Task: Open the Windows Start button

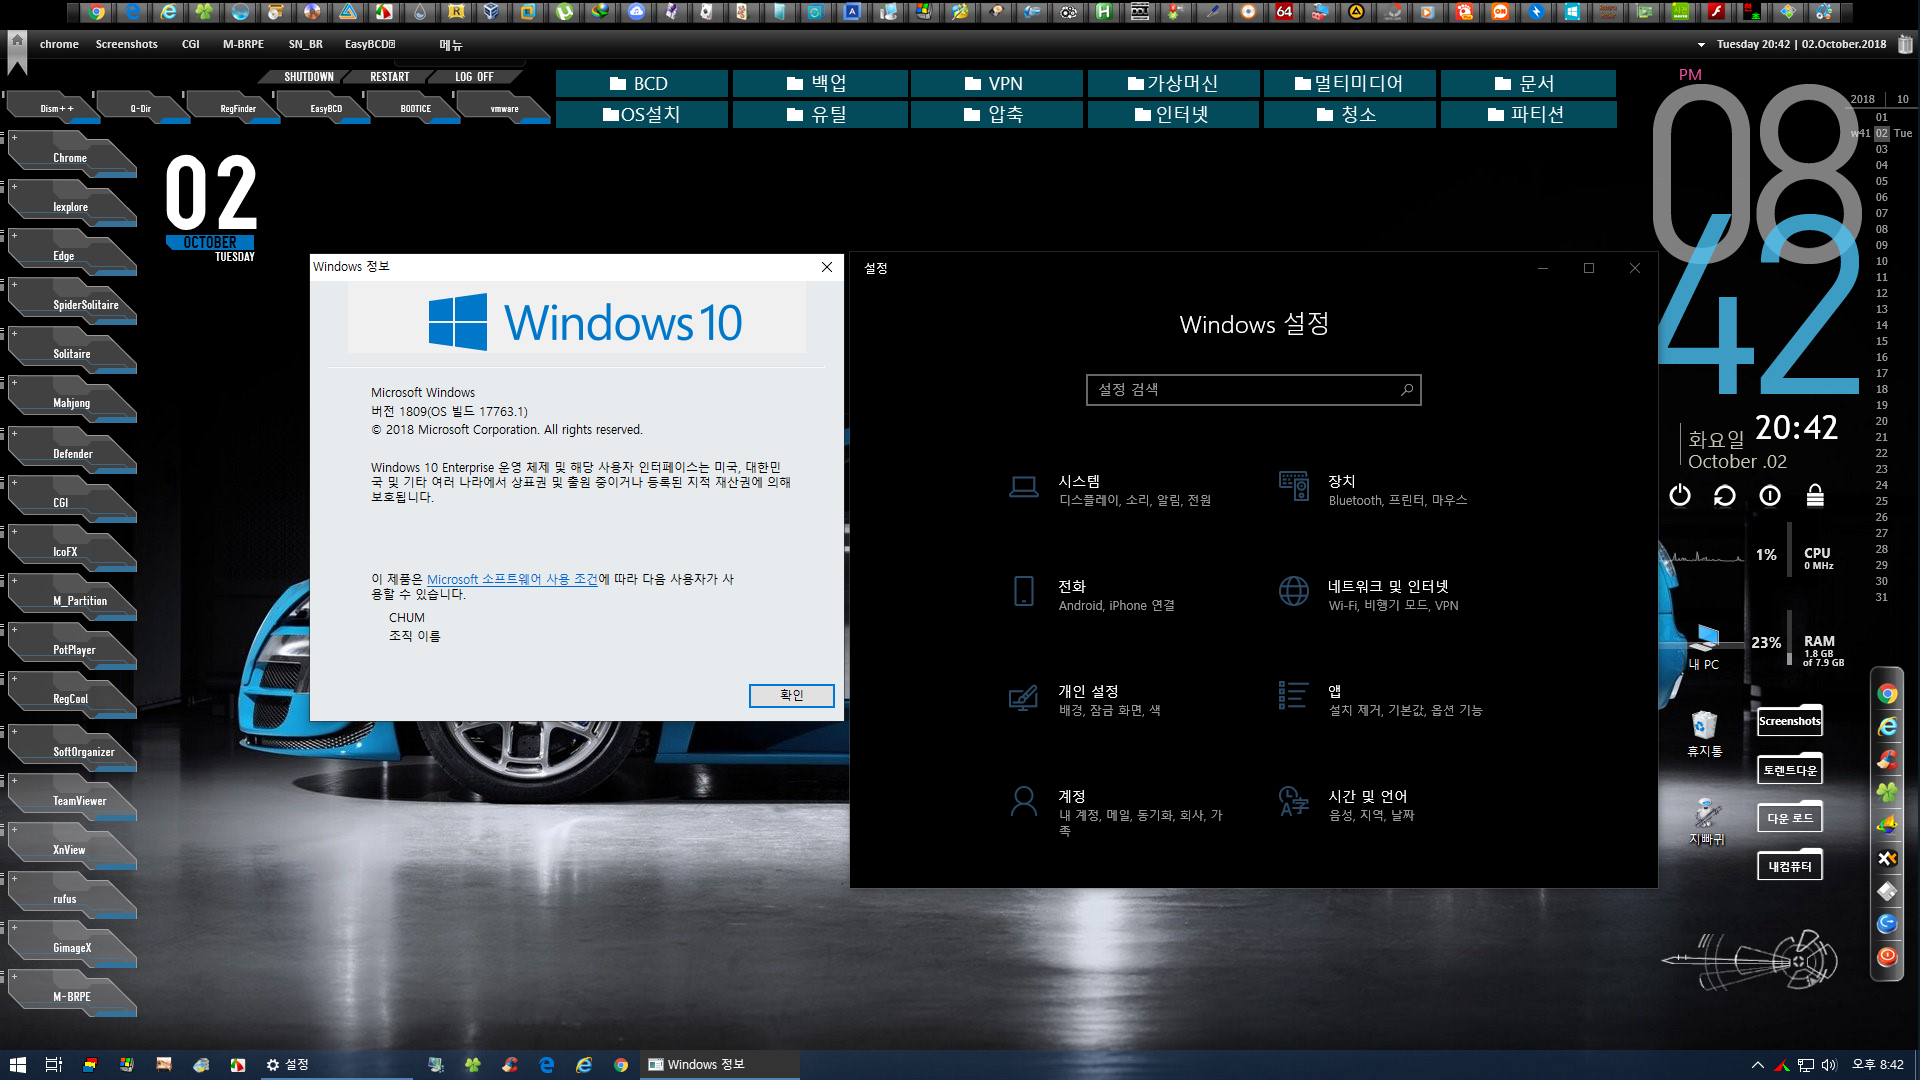Action: [18, 1065]
